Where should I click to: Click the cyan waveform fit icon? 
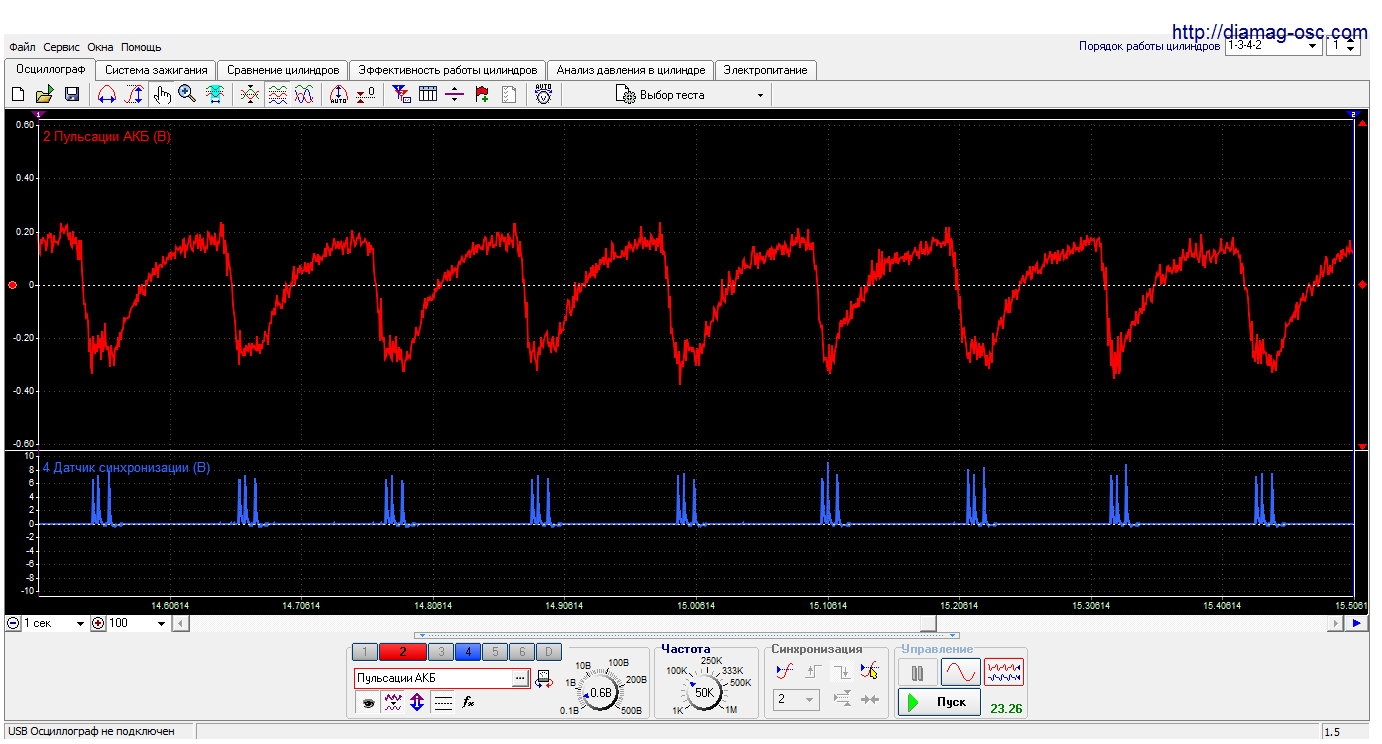(214, 95)
